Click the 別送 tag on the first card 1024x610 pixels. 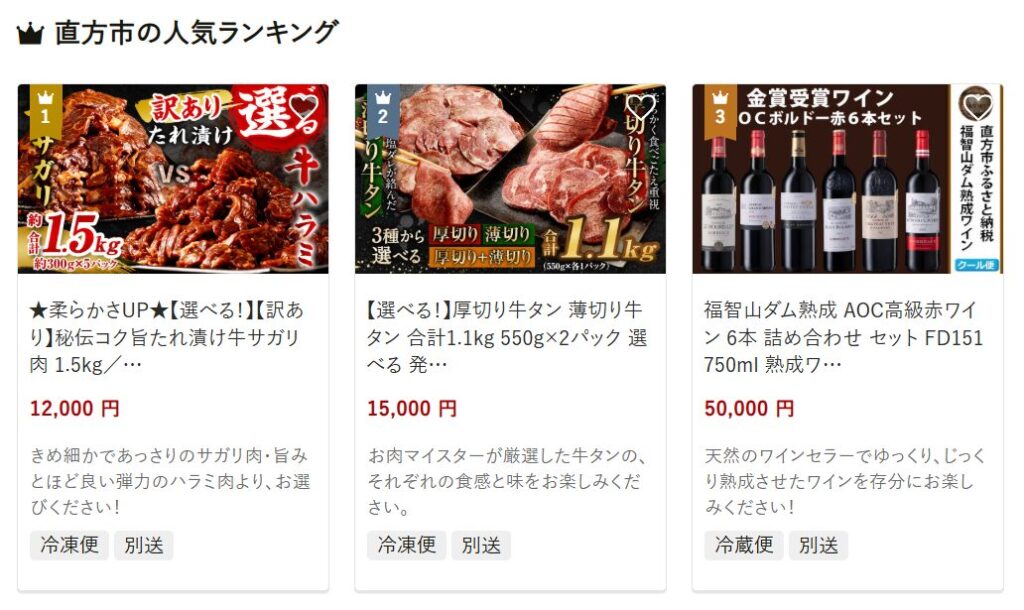(x=144, y=545)
